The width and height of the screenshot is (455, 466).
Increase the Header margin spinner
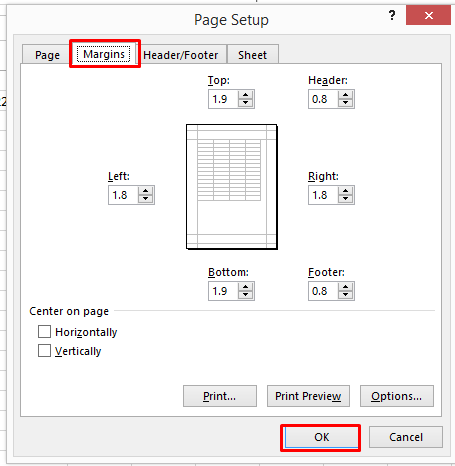tap(346, 95)
